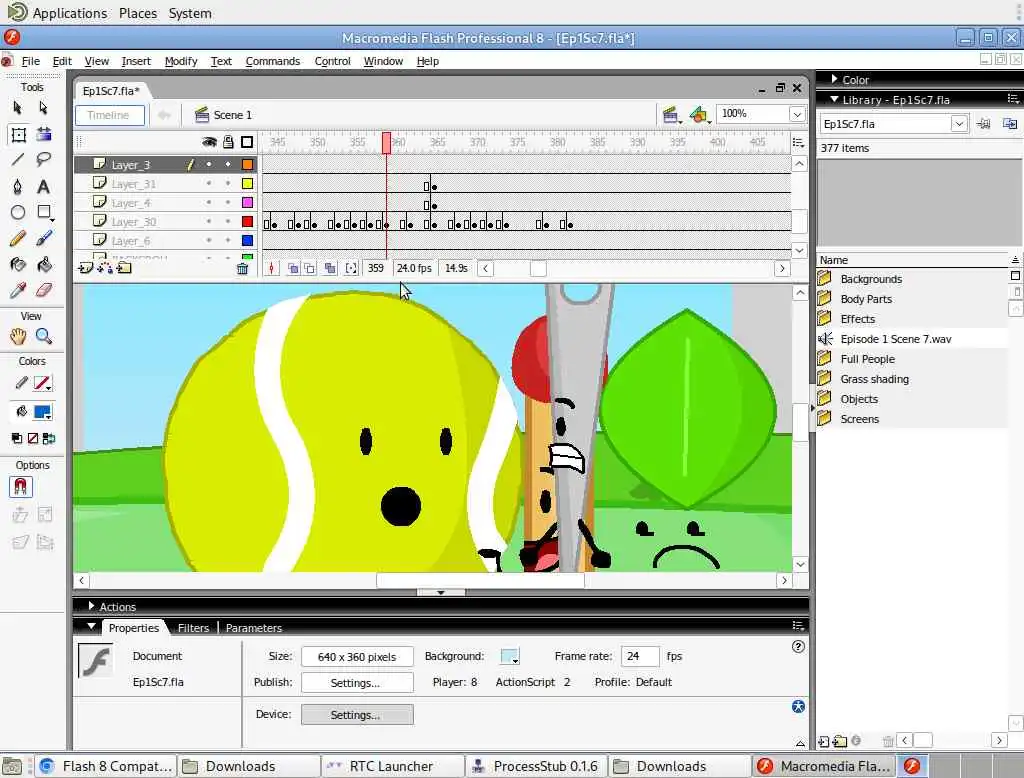Click the Insert Layer icon
This screenshot has height=778, width=1024.
pos(86,268)
